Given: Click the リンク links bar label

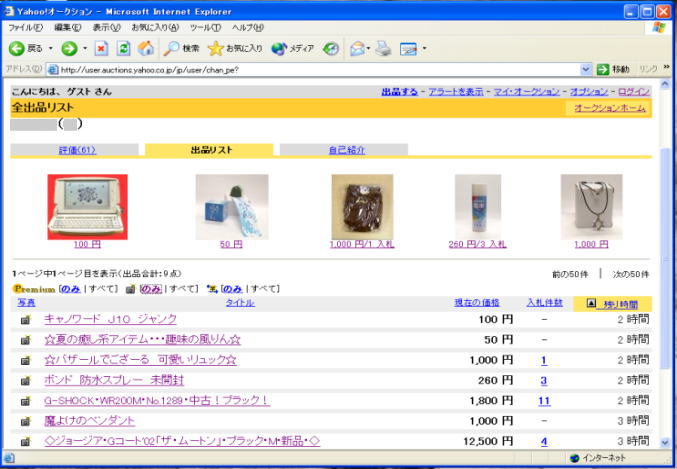Looking at the screenshot, I should click(648, 69).
